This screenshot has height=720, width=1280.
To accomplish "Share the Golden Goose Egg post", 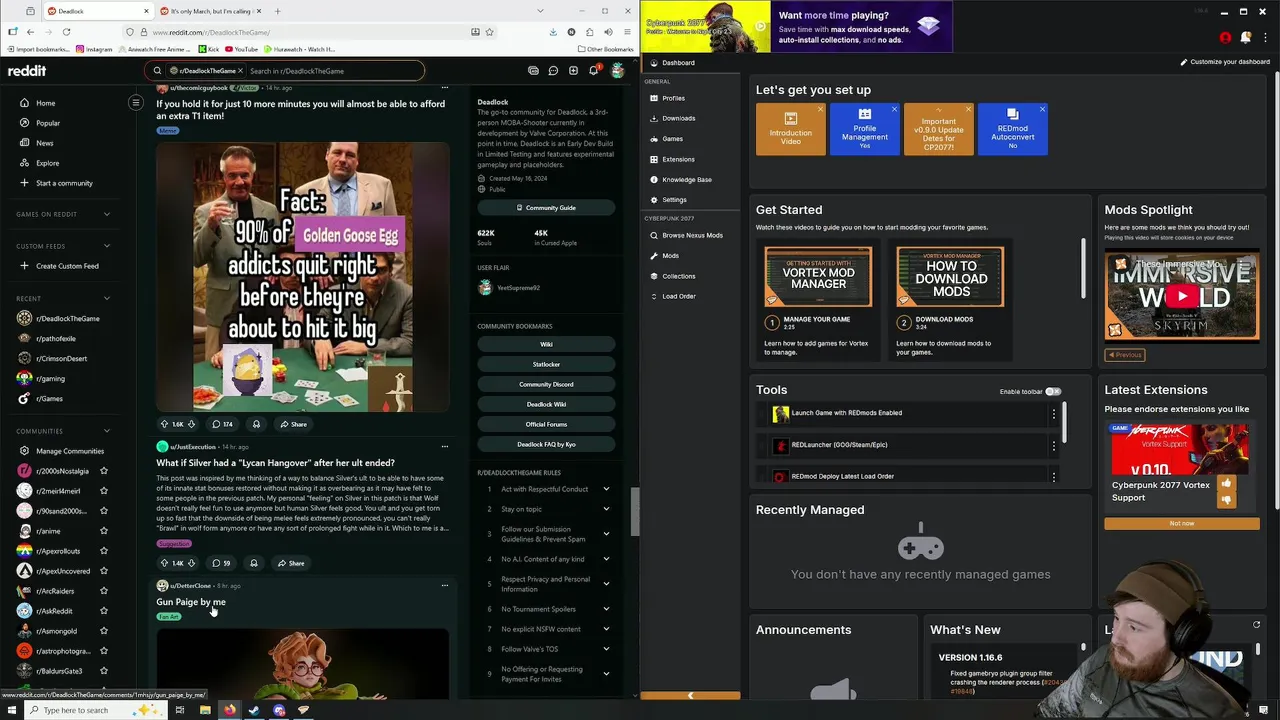I will (293, 424).
